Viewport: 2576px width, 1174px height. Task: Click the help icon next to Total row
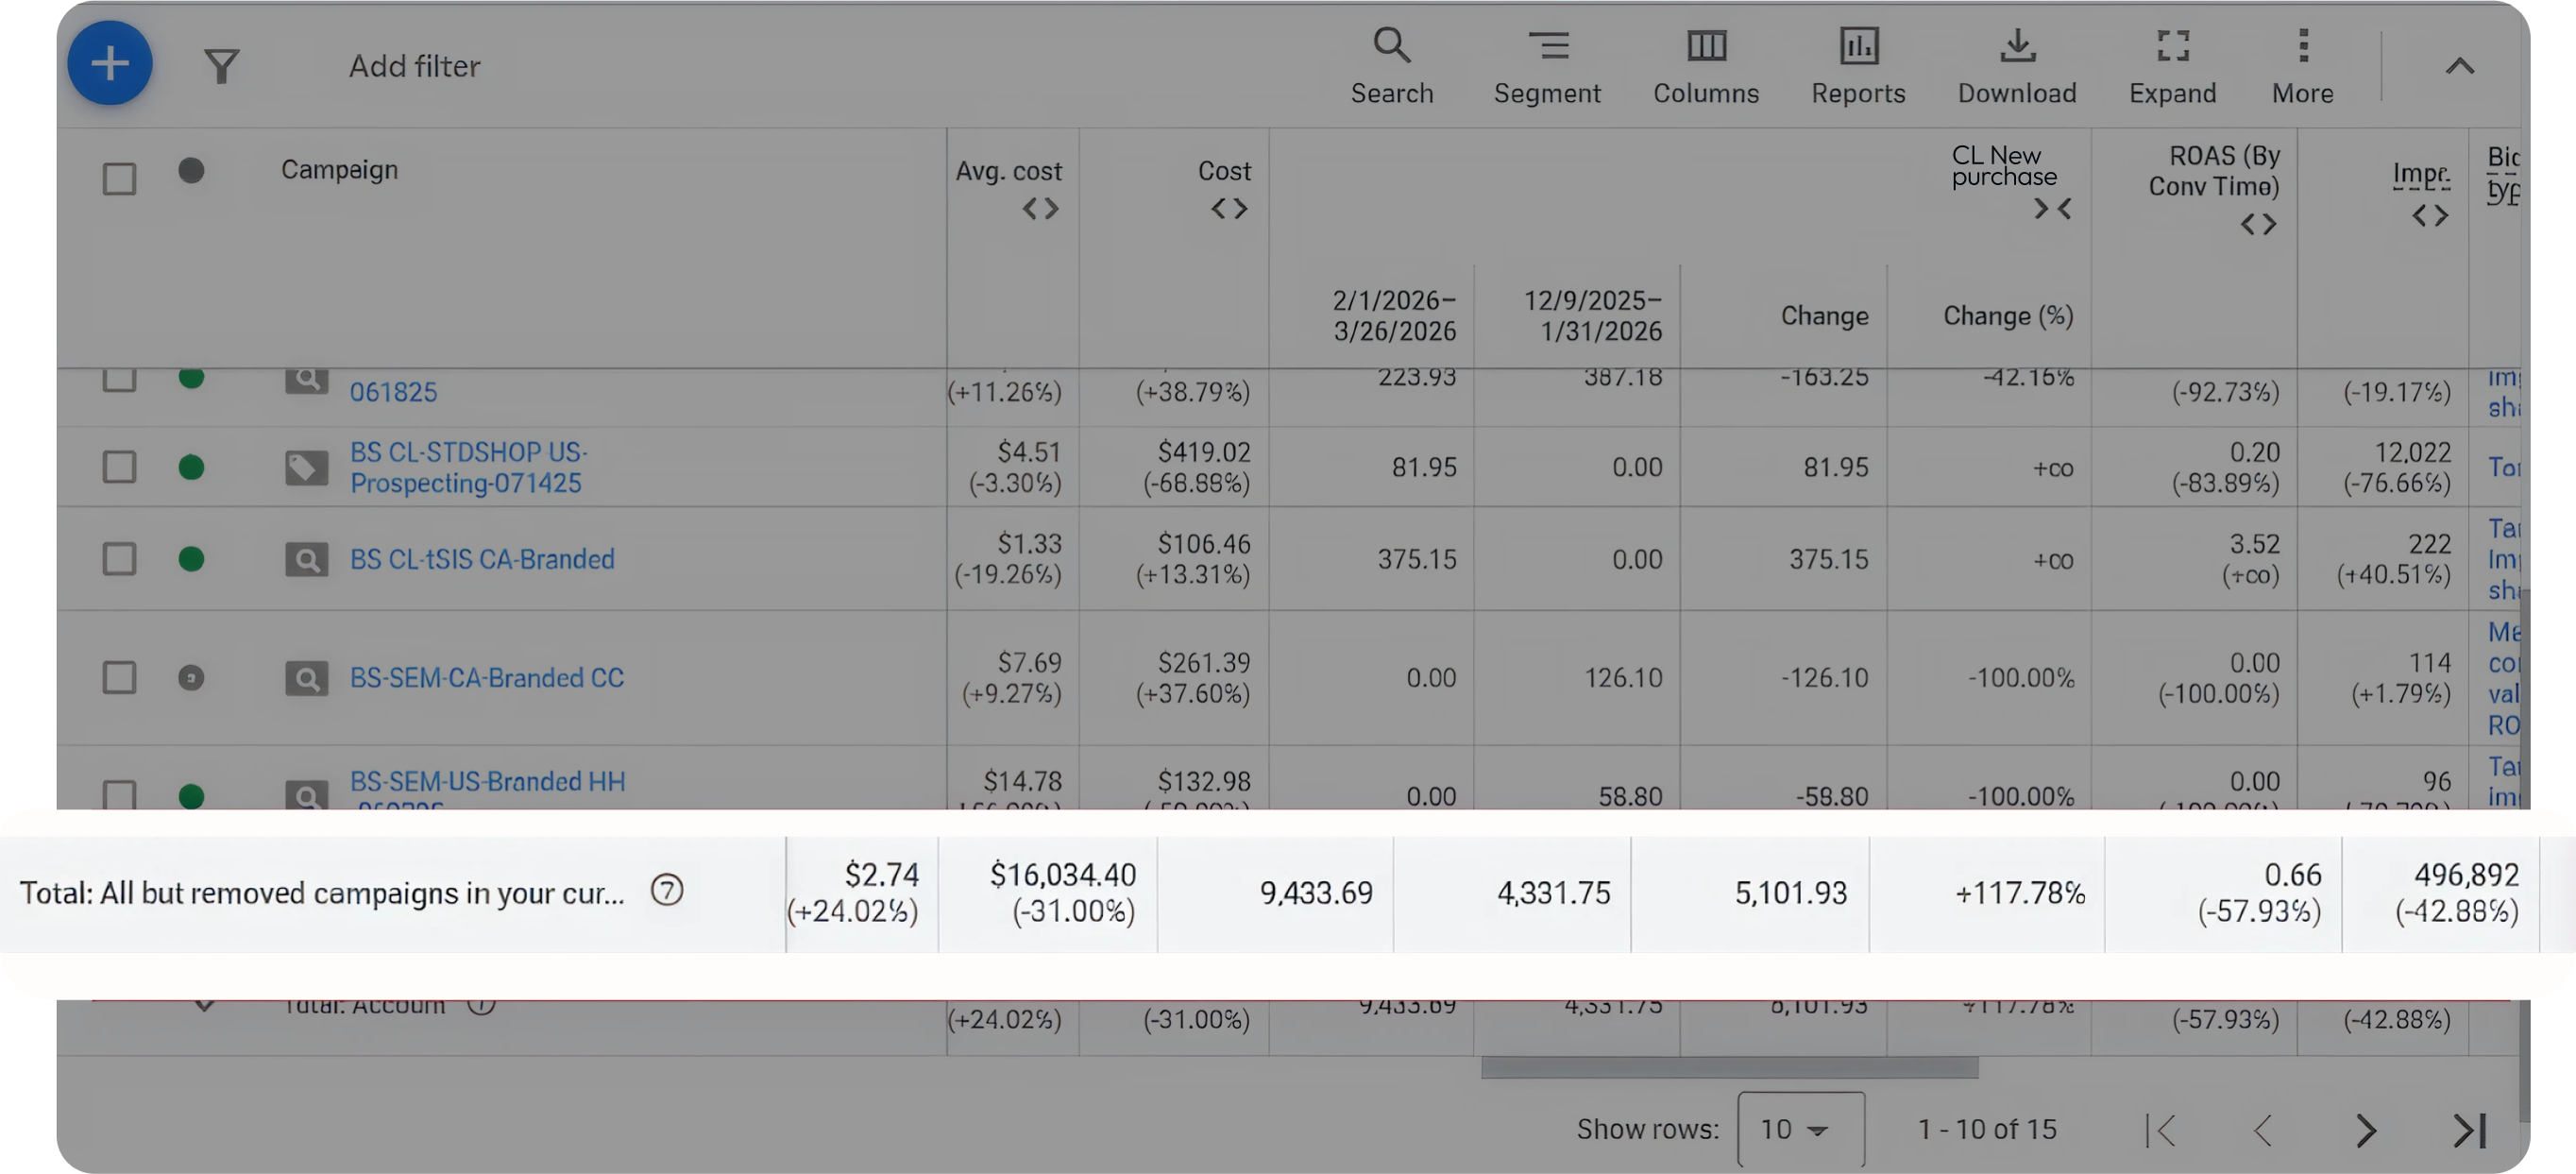[x=667, y=890]
